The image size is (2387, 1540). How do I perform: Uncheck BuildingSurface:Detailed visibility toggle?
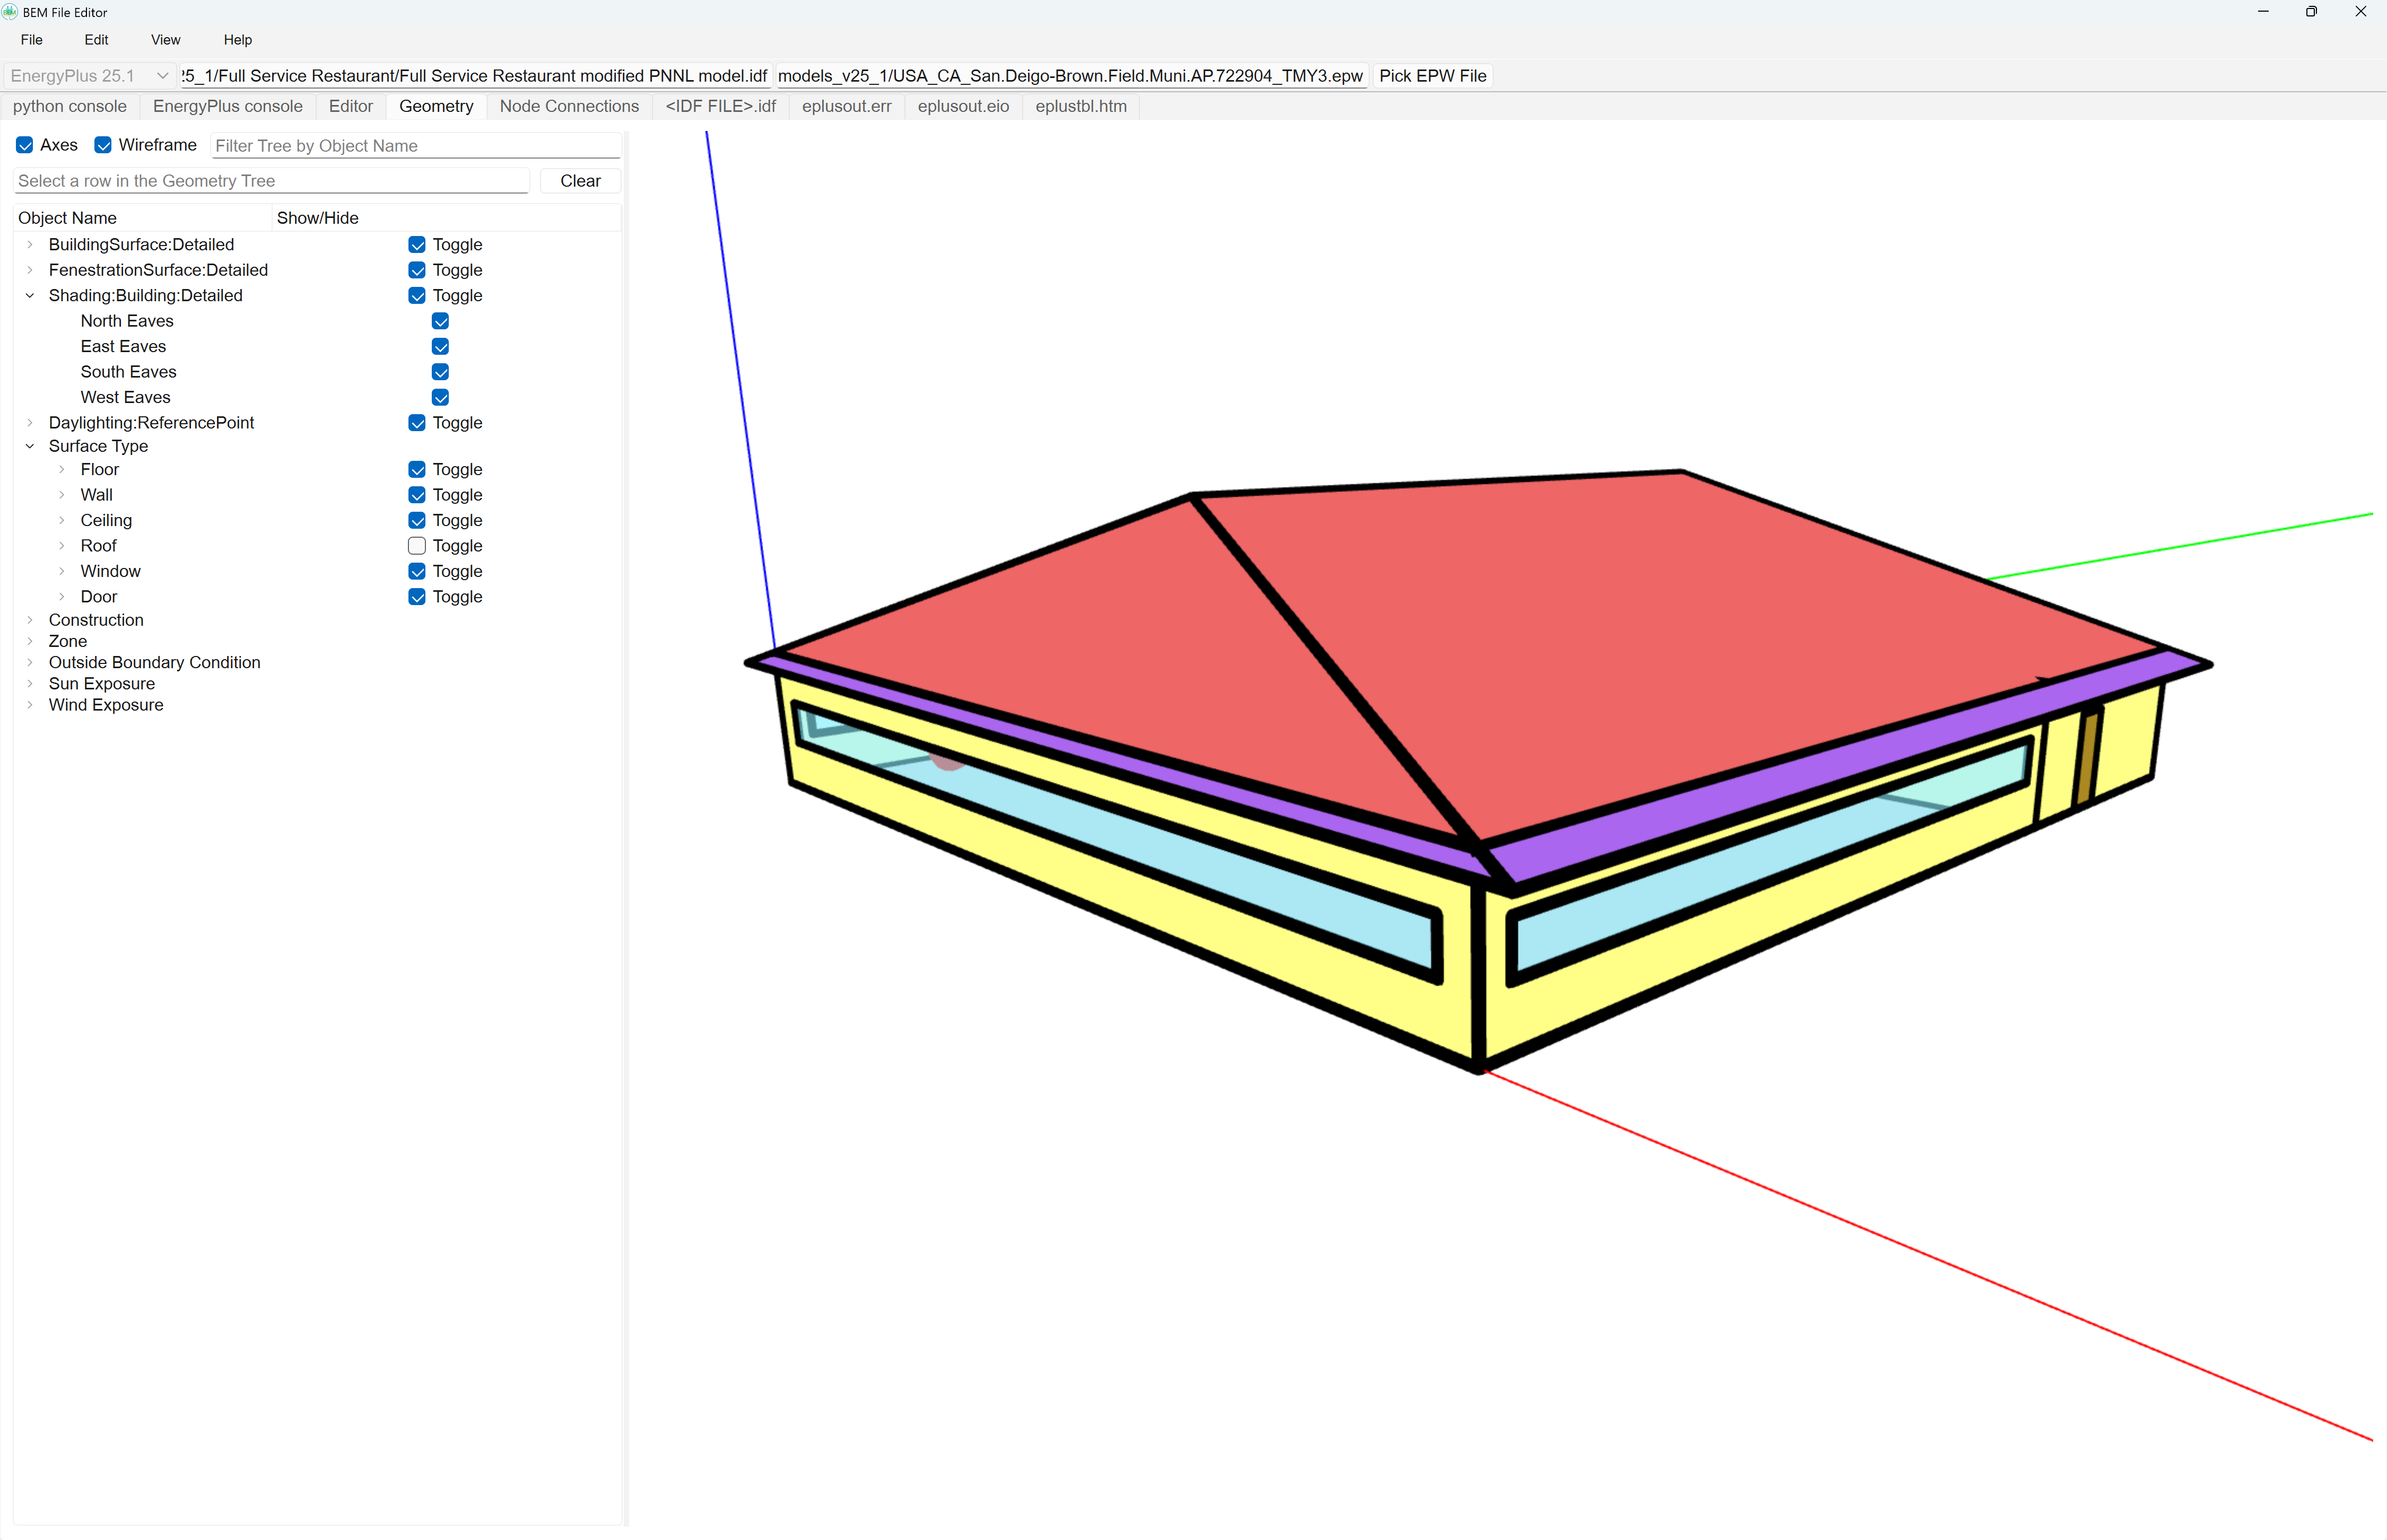coord(417,245)
